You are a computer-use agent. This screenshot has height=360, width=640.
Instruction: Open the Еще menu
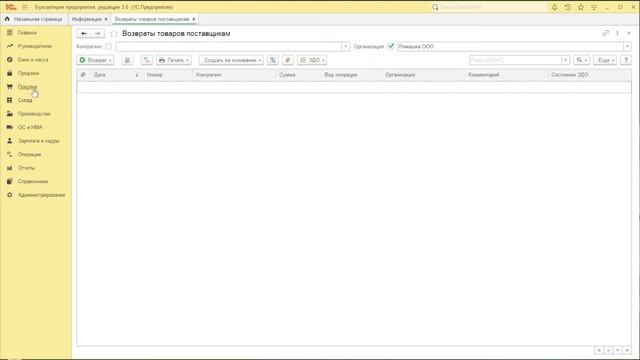click(605, 60)
